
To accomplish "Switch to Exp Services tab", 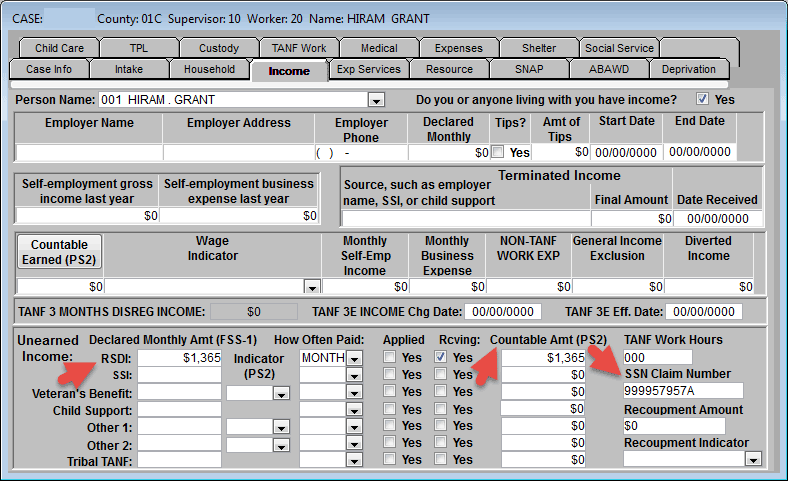I will pyautogui.click(x=369, y=69).
